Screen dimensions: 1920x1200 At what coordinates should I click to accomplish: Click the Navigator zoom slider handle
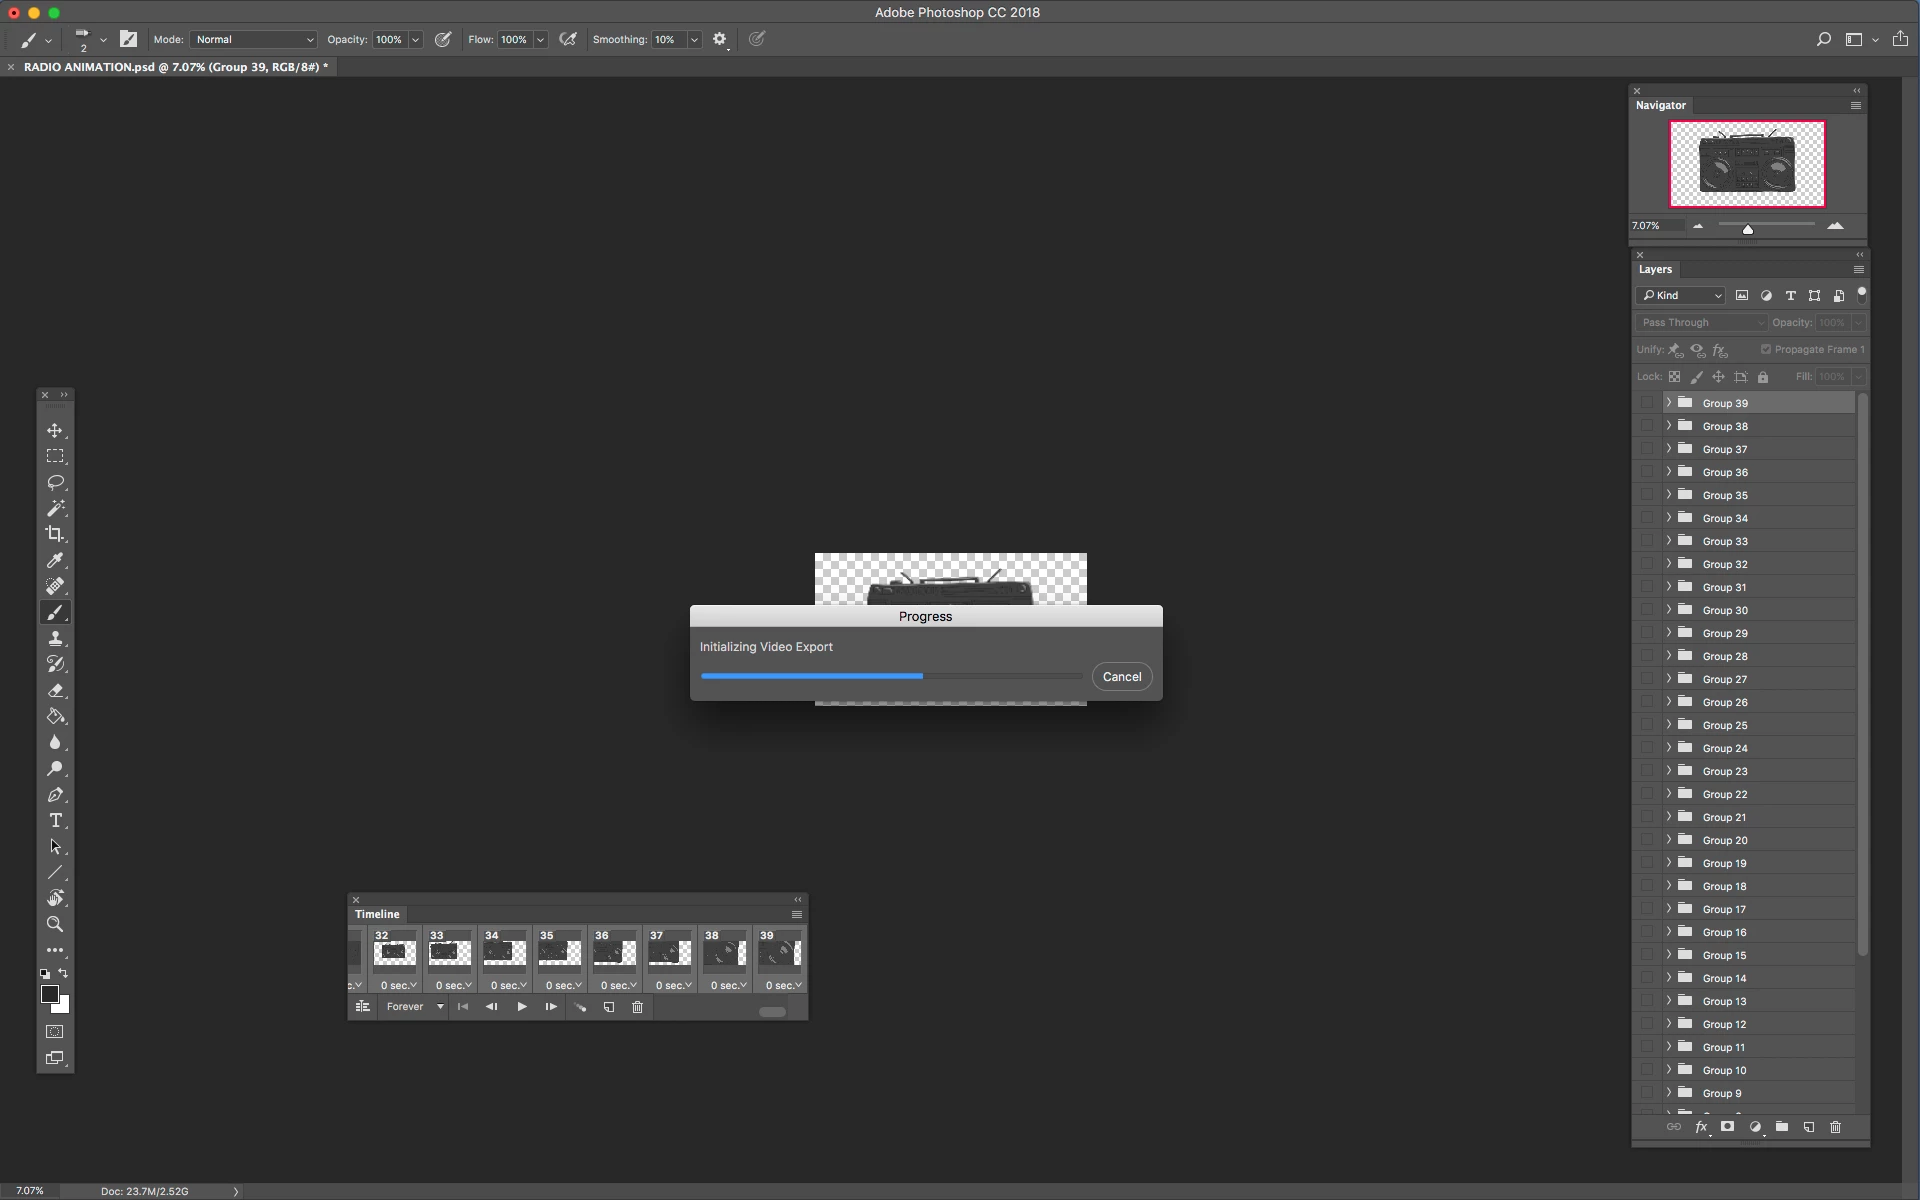[x=1747, y=229]
